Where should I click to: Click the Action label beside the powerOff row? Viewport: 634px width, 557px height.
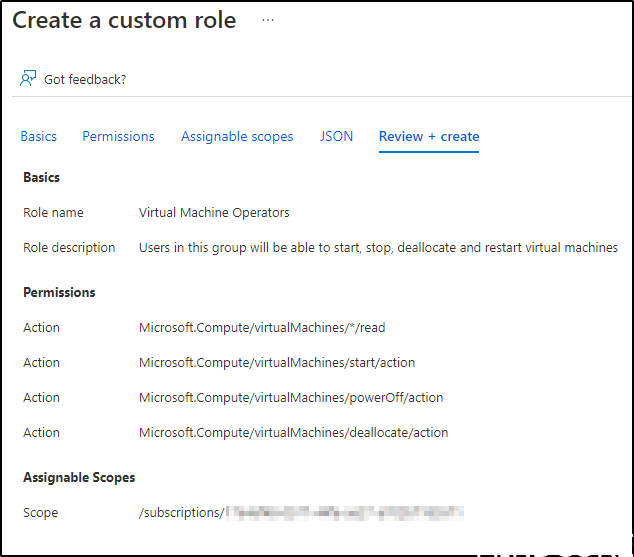(x=41, y=398)
